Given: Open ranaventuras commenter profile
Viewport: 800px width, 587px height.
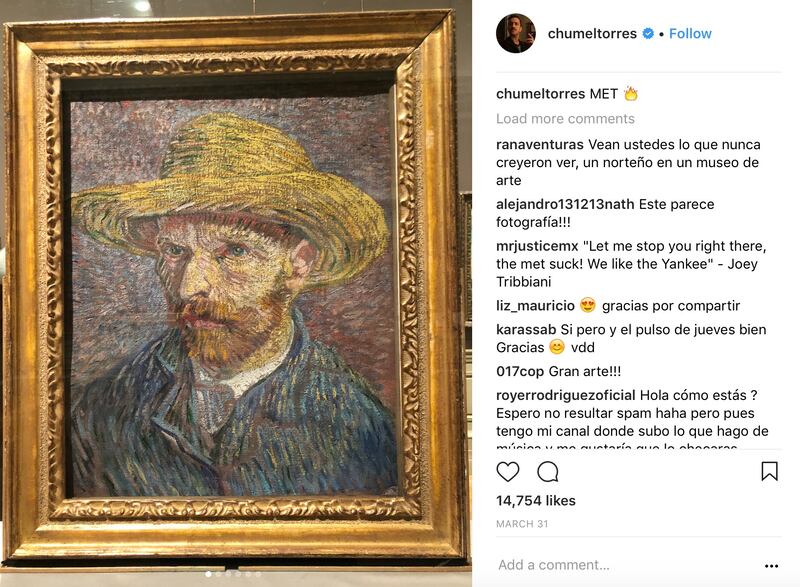Looking at the screenshot, I should (540, 144).
